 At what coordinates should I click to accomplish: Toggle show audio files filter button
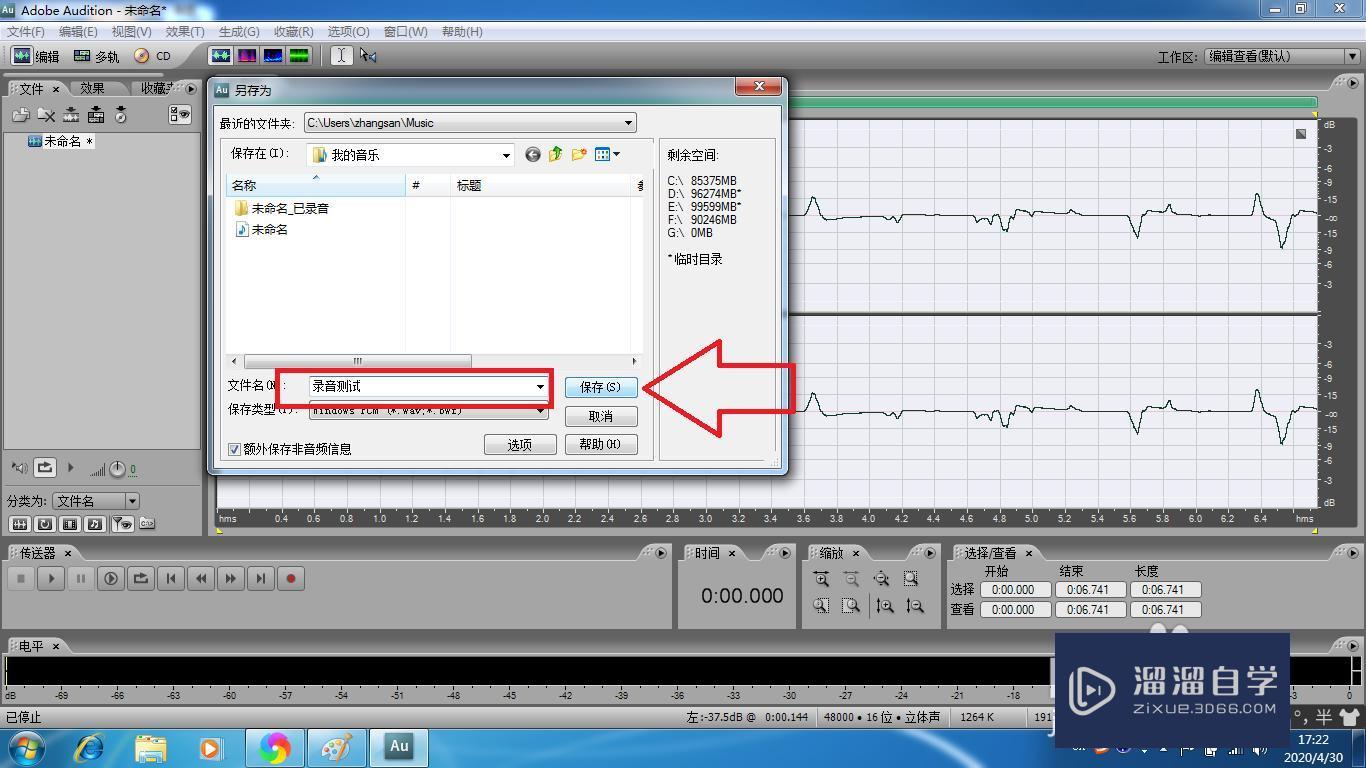(x=19, y=524)
